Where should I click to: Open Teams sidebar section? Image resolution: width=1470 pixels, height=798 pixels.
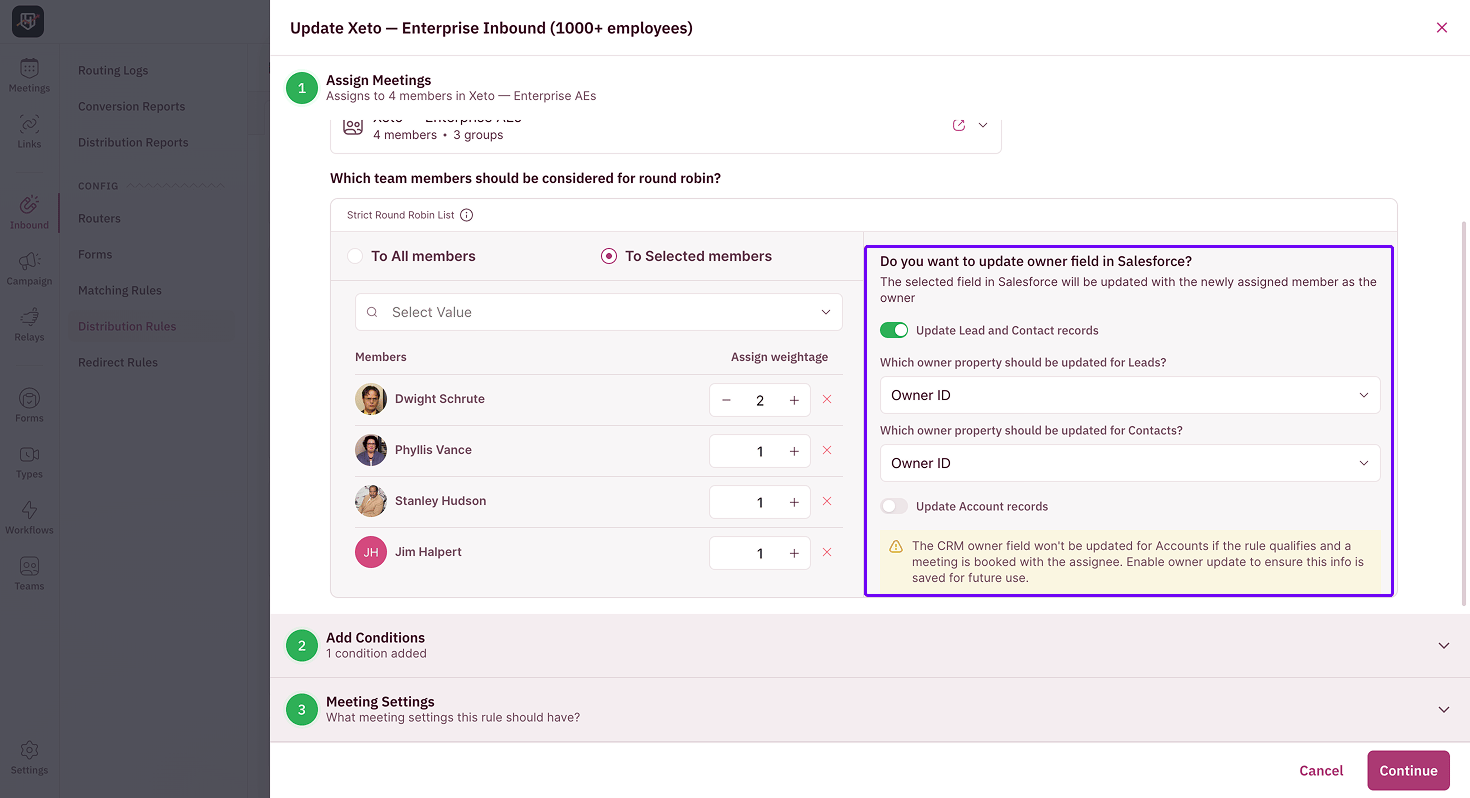tap(29, 573)
